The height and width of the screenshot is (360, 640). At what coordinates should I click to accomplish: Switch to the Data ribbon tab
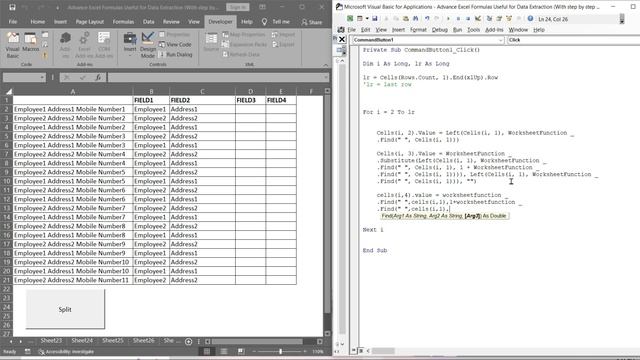149,22
